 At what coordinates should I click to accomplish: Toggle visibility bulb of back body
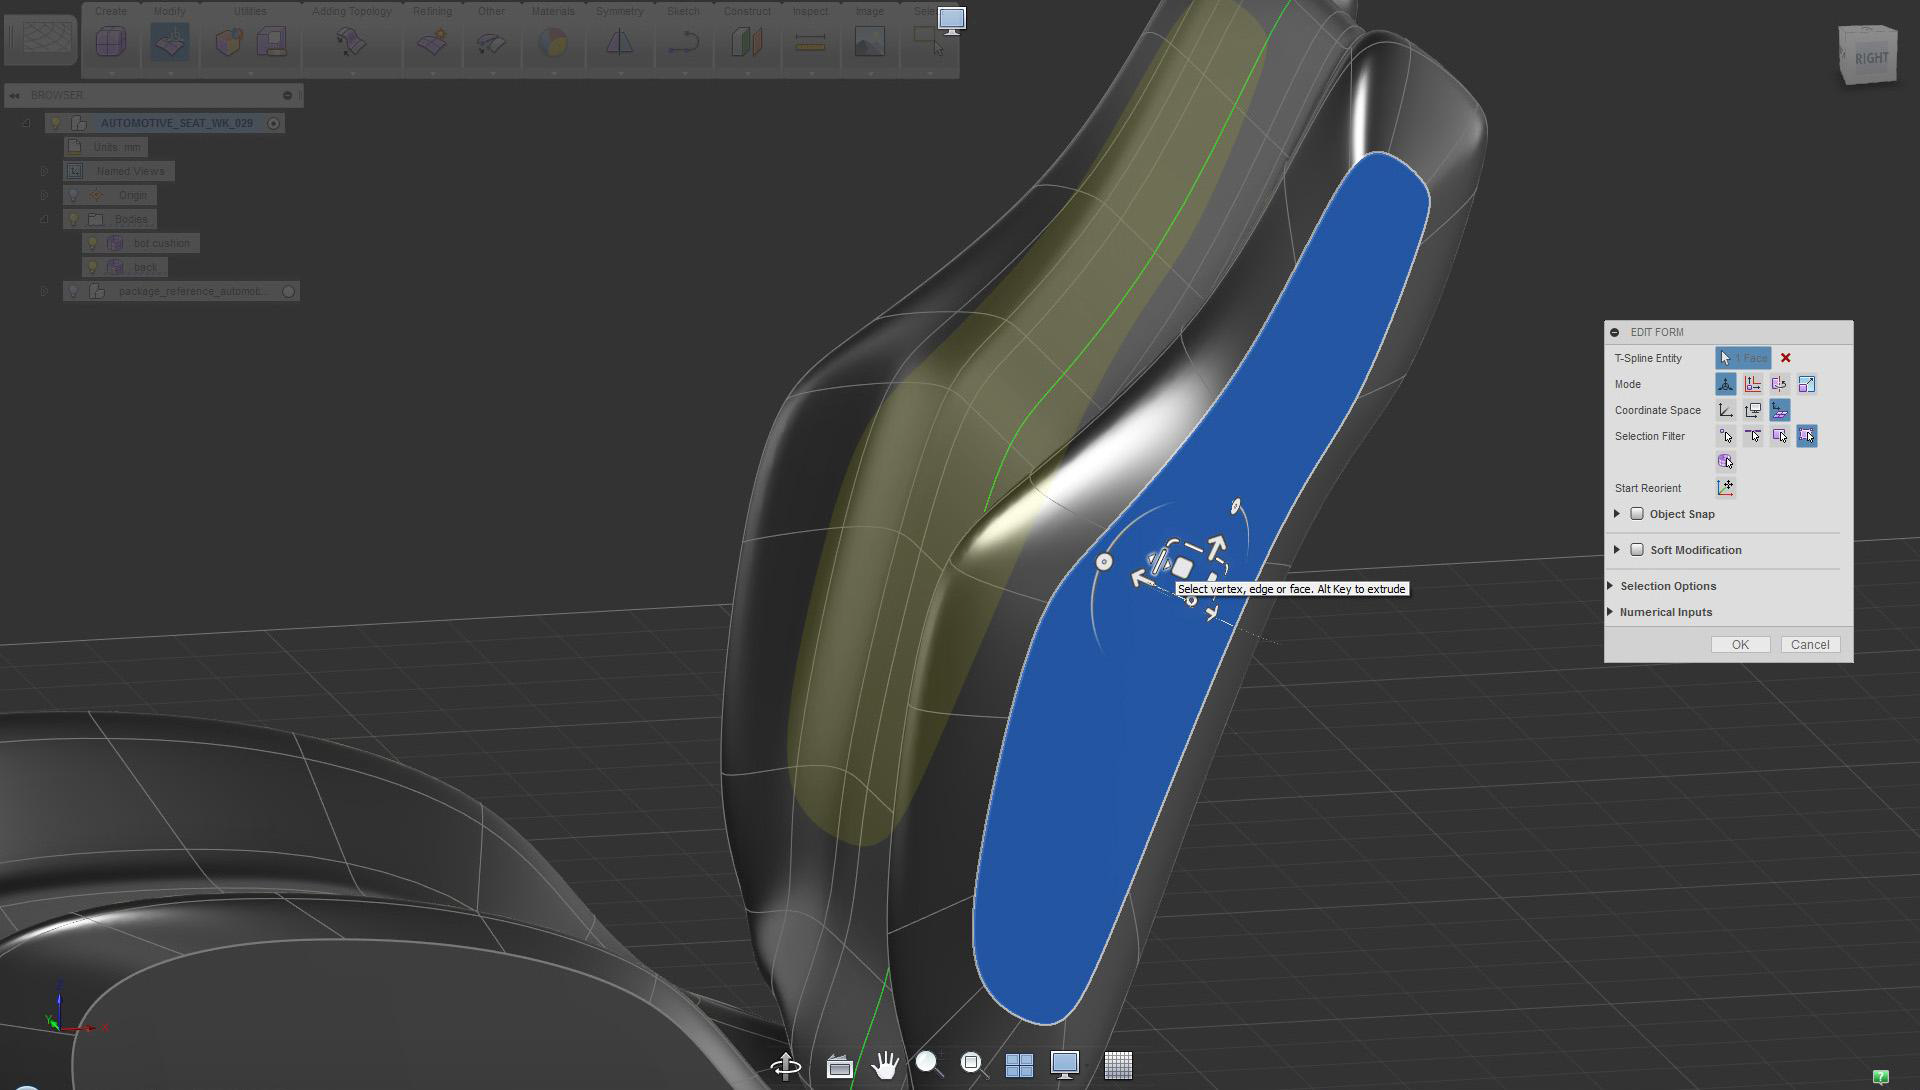click(x=93, y=267)
